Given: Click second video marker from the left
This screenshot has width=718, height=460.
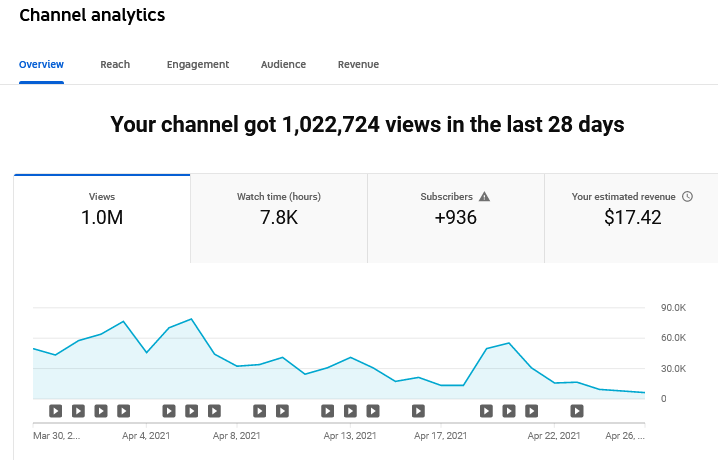Looking at the screenshot, I should coord(78,410).
